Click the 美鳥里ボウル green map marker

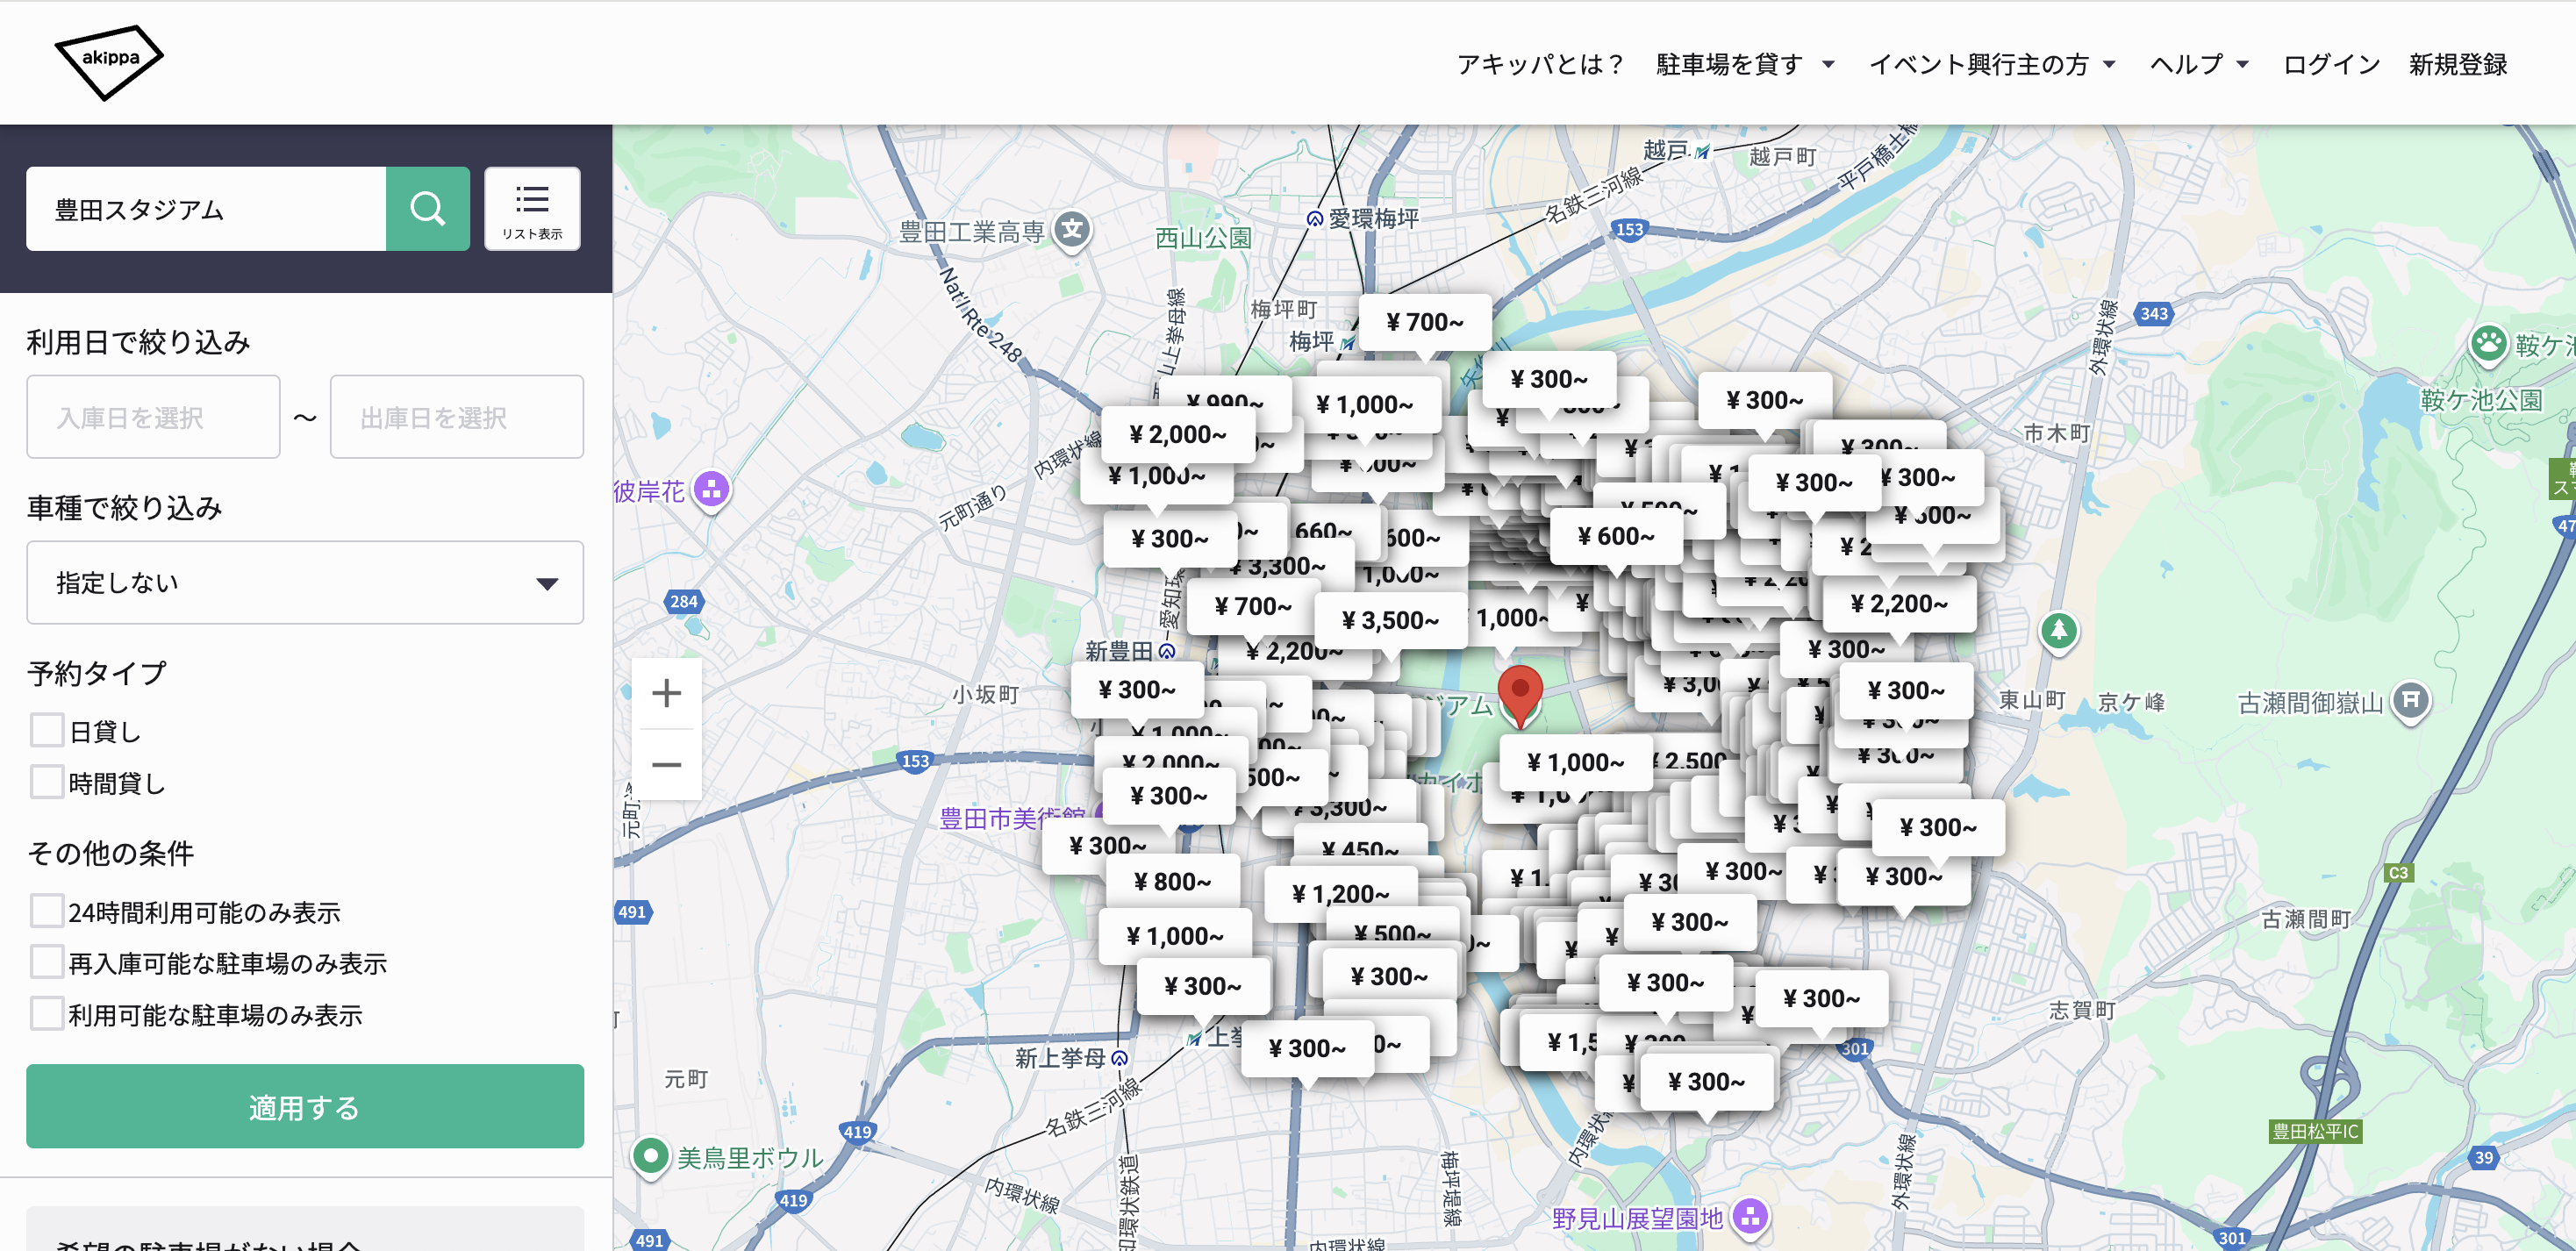click(x=651, y=1156)
